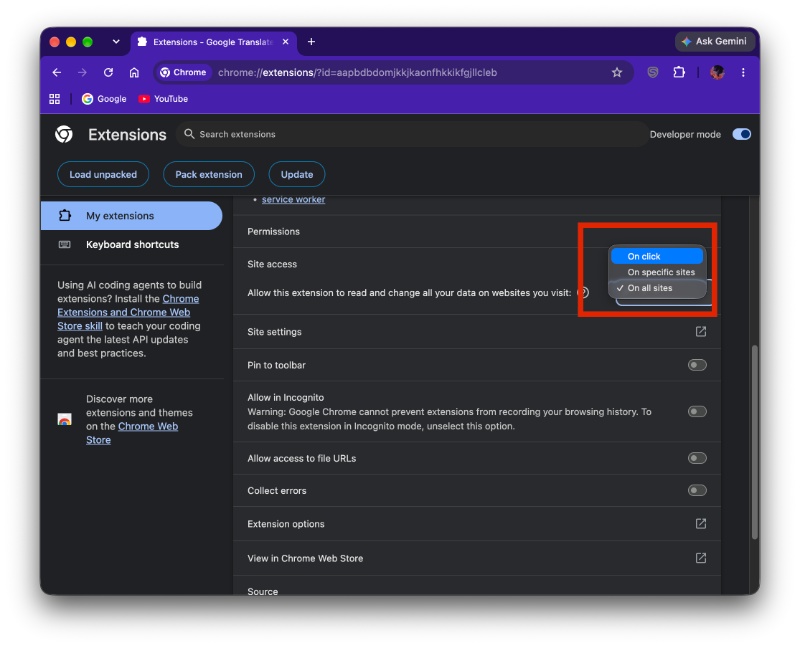This screenshot has height=648, width=800.
Task: Choose On all sites option
Action: click(657, 288)
